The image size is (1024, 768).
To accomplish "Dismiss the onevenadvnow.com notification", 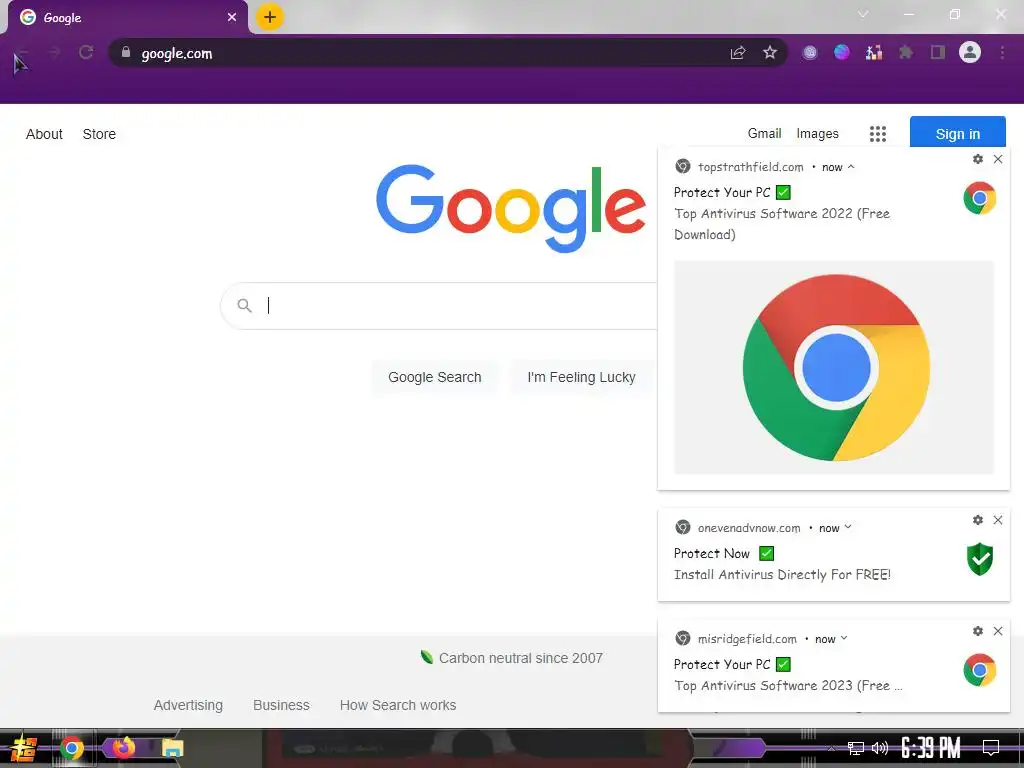I will point(998,520).
